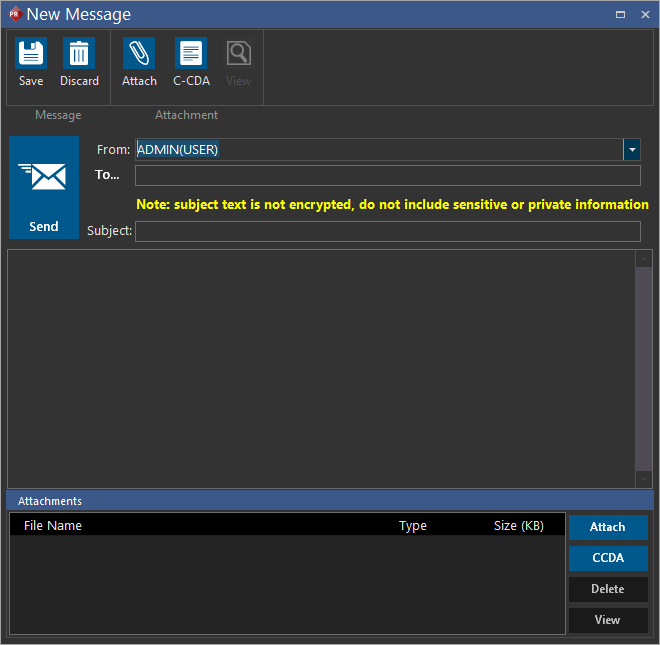Sort attachments by File Name column
660x645 pixels.
53,526
